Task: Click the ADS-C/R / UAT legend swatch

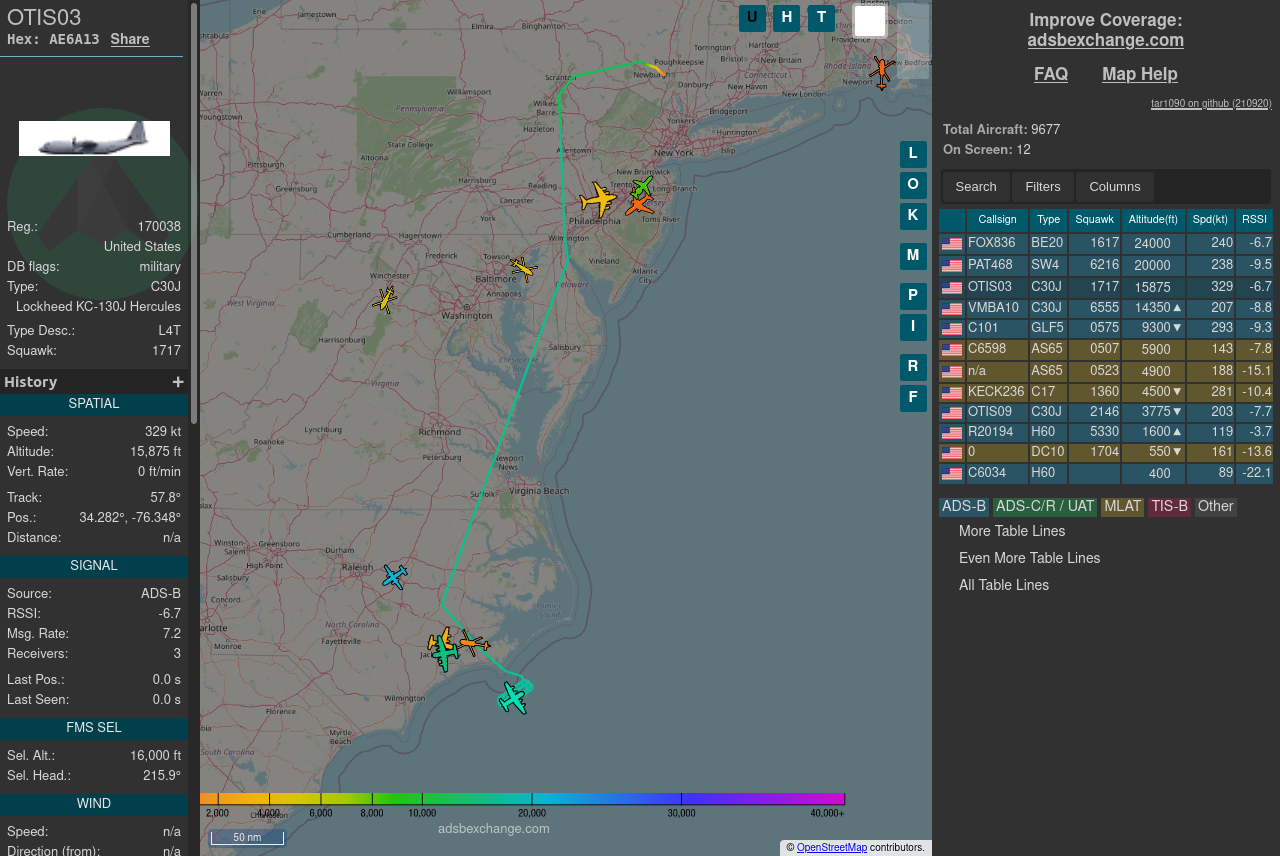Action: (x=1045, y=507)
